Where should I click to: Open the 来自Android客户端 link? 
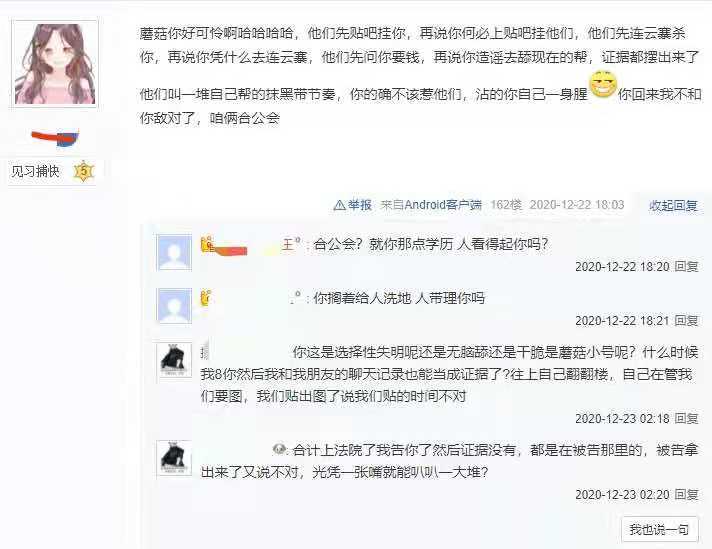pos(431,205)
